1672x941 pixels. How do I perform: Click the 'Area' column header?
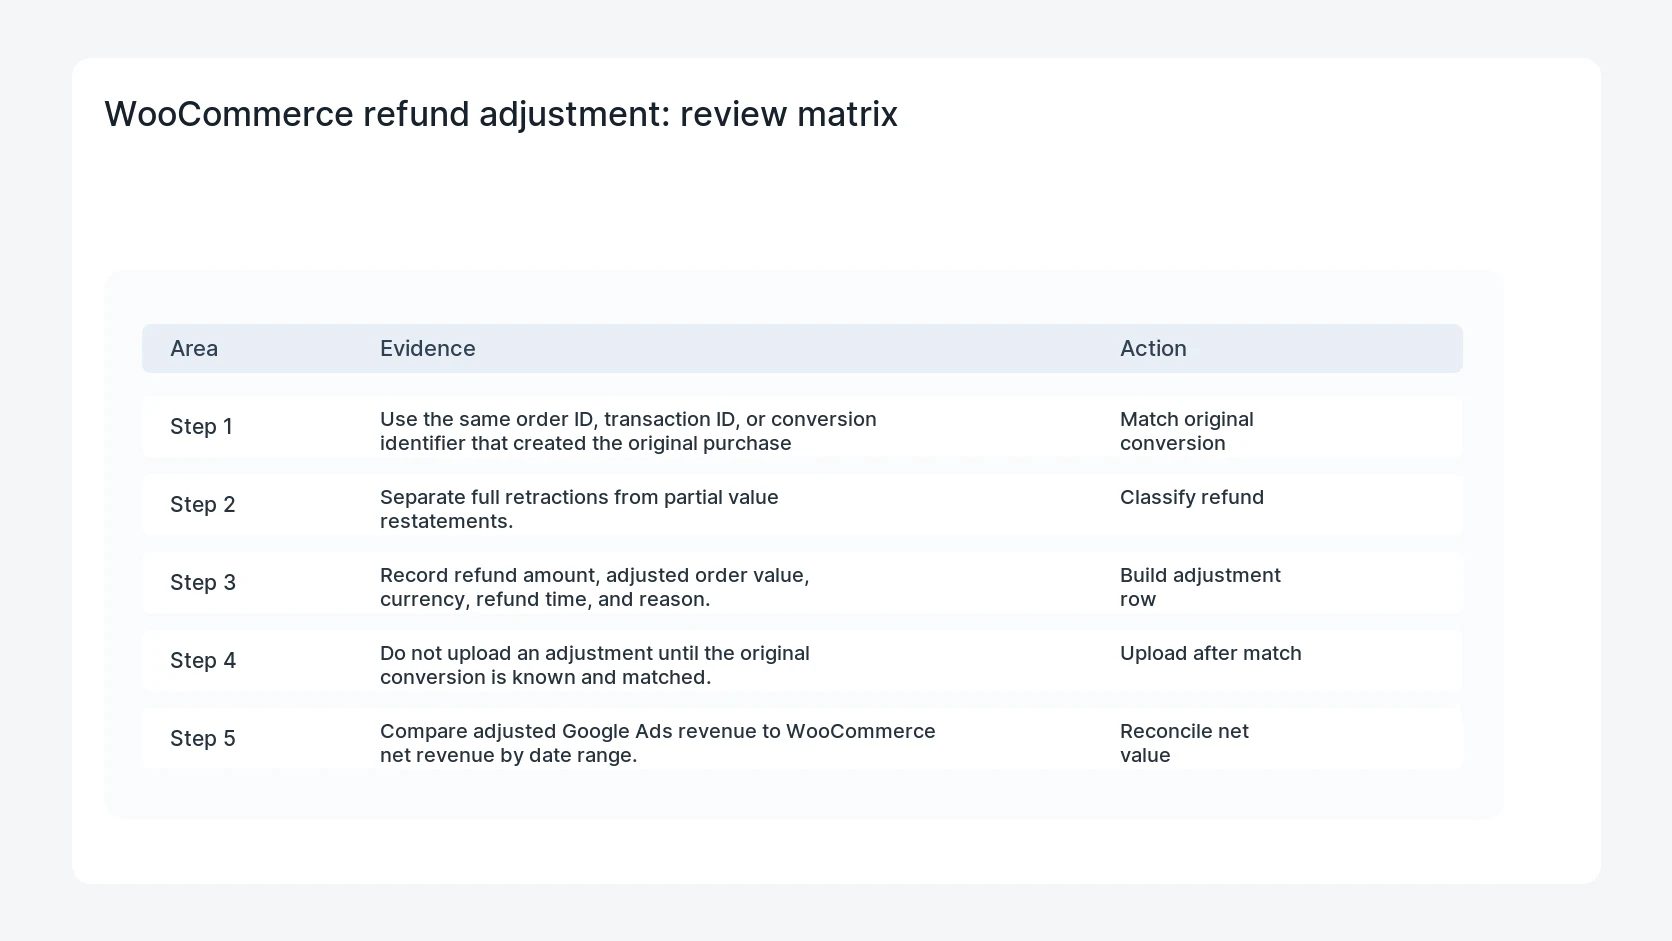coord(194,348)
